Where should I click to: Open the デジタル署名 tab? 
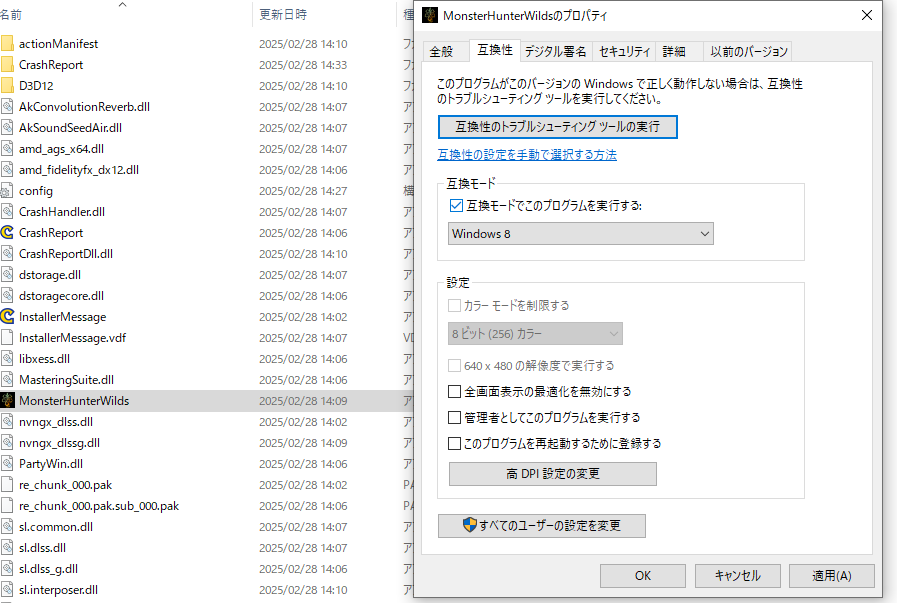(x=555, y=51)
